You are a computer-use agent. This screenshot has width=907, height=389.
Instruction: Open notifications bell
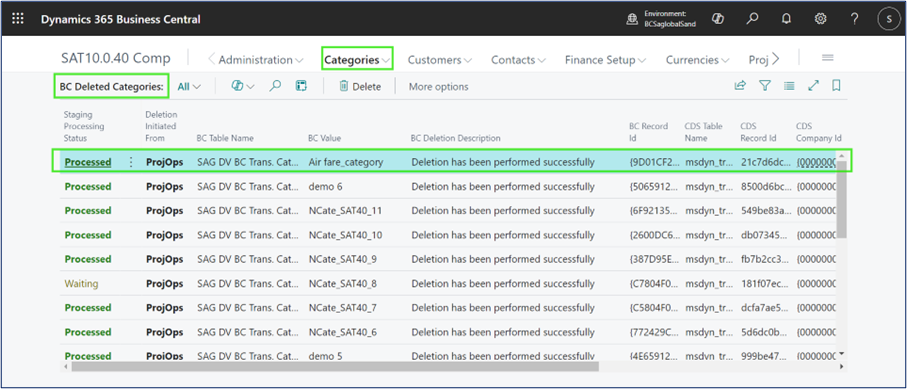pyautogui.click(x=786, y=19)
